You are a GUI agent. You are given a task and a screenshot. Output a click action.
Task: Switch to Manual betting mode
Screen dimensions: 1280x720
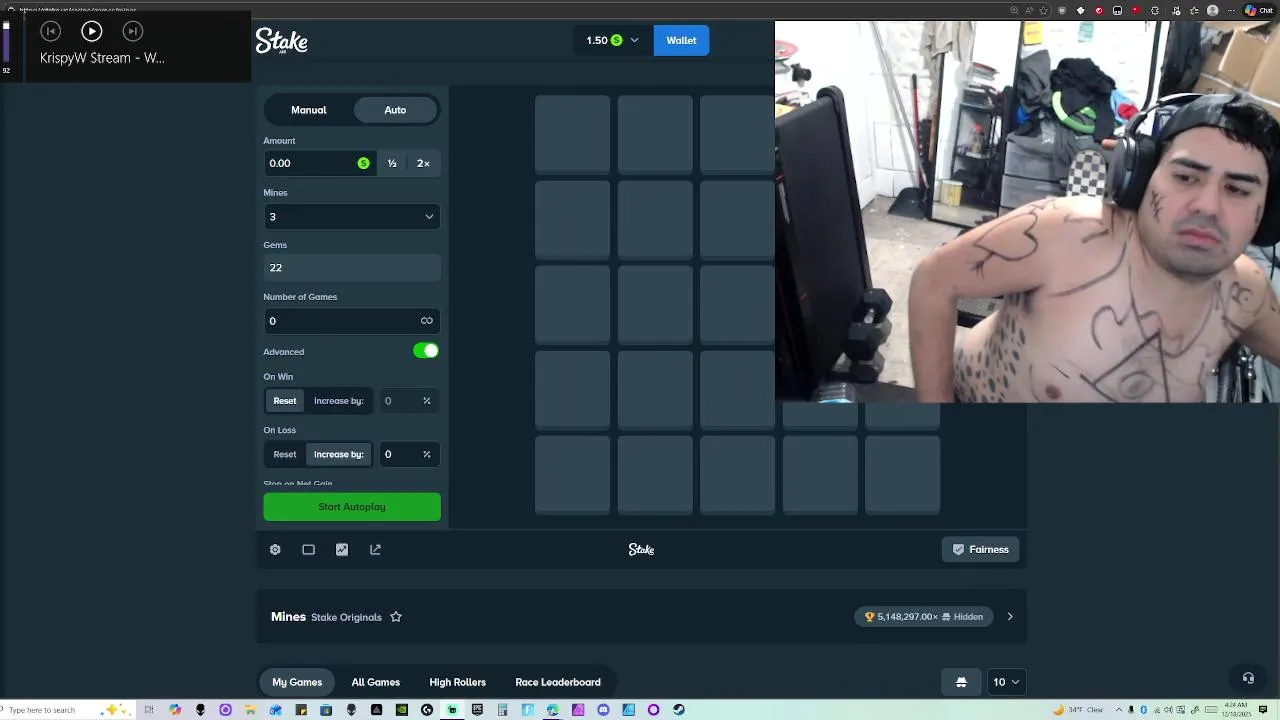coord(309,110)
